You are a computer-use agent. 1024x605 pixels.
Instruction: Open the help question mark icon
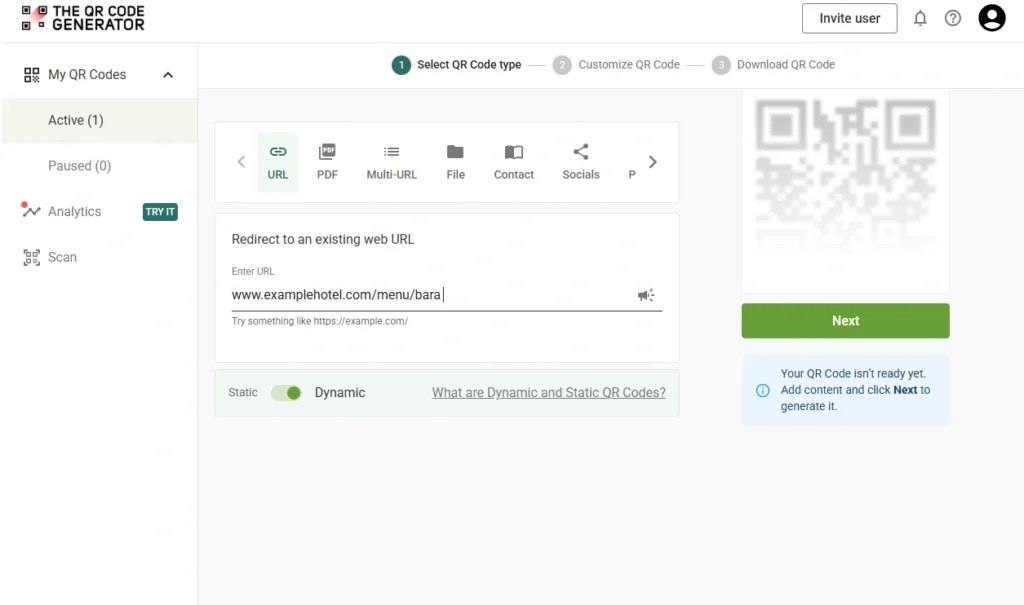point(953,18)
